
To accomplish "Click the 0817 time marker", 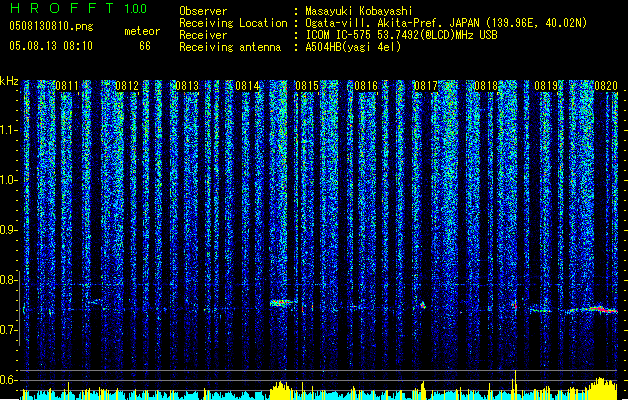I will [426, 86].
